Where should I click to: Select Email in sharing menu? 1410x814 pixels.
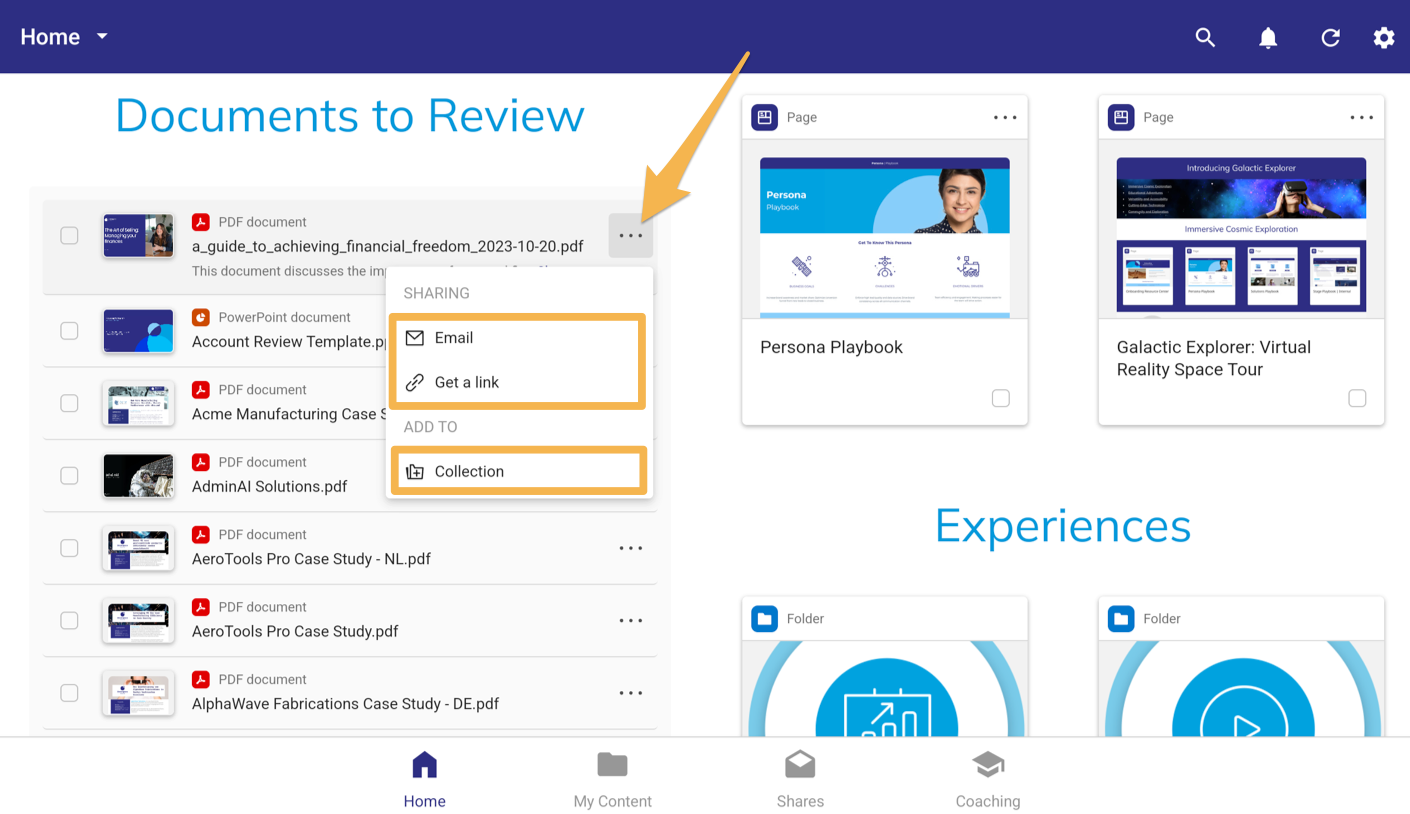[454, 338]
